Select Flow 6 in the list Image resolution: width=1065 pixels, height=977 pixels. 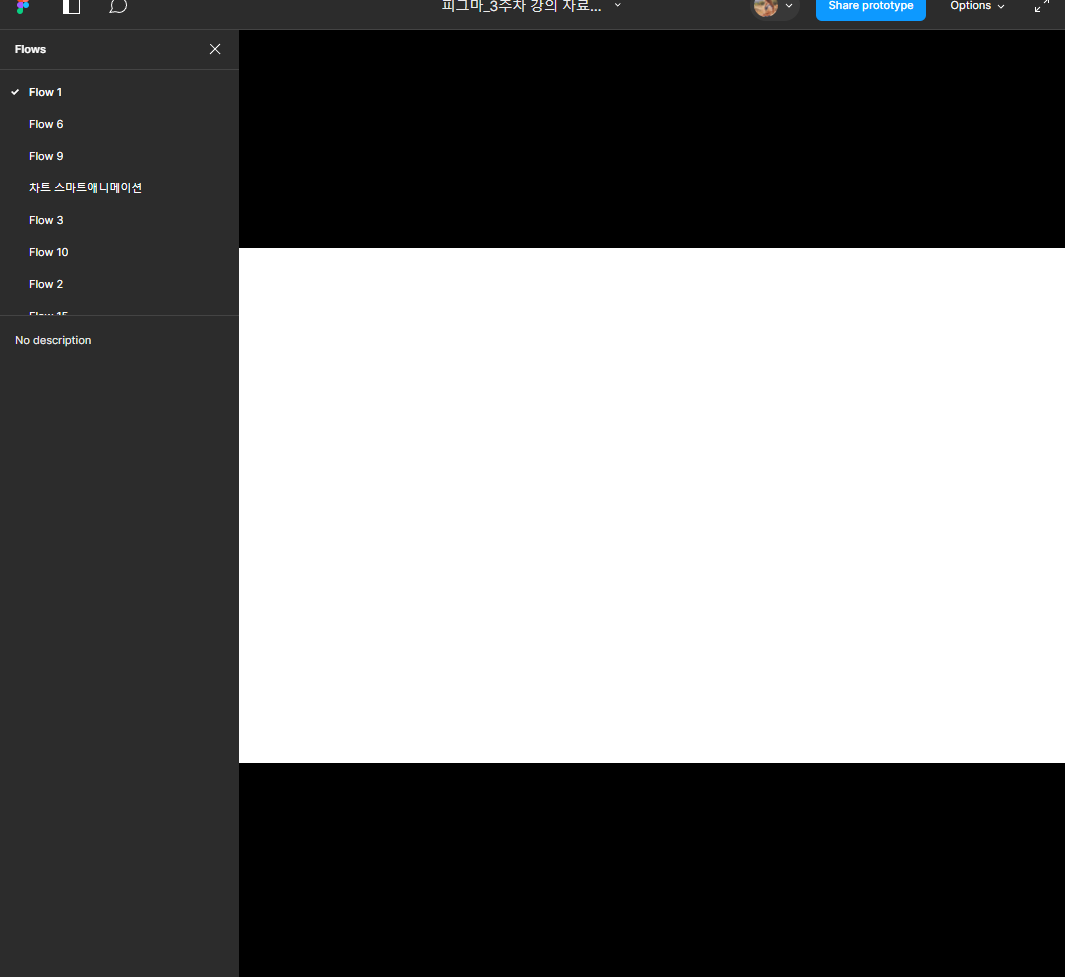click(x=120, y=124)
